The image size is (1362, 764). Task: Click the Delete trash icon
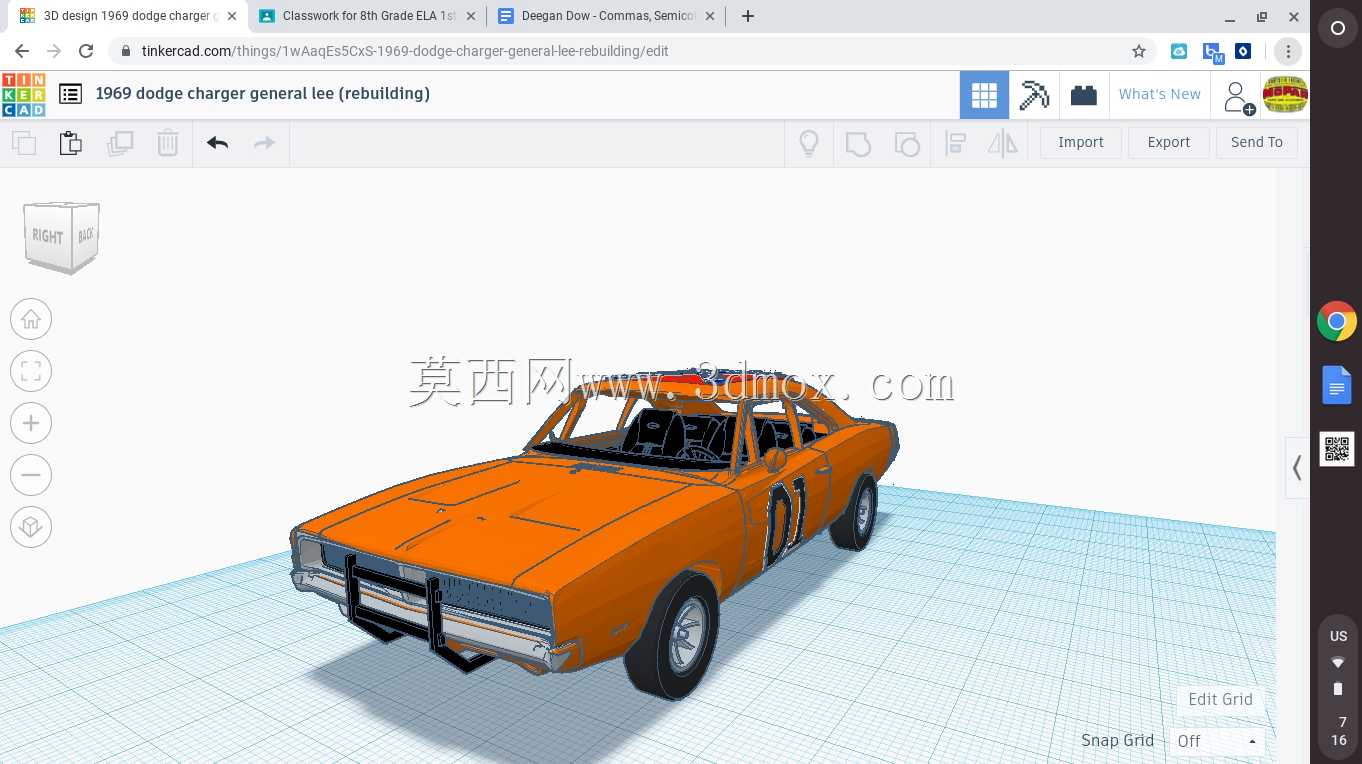coord(168,143)
